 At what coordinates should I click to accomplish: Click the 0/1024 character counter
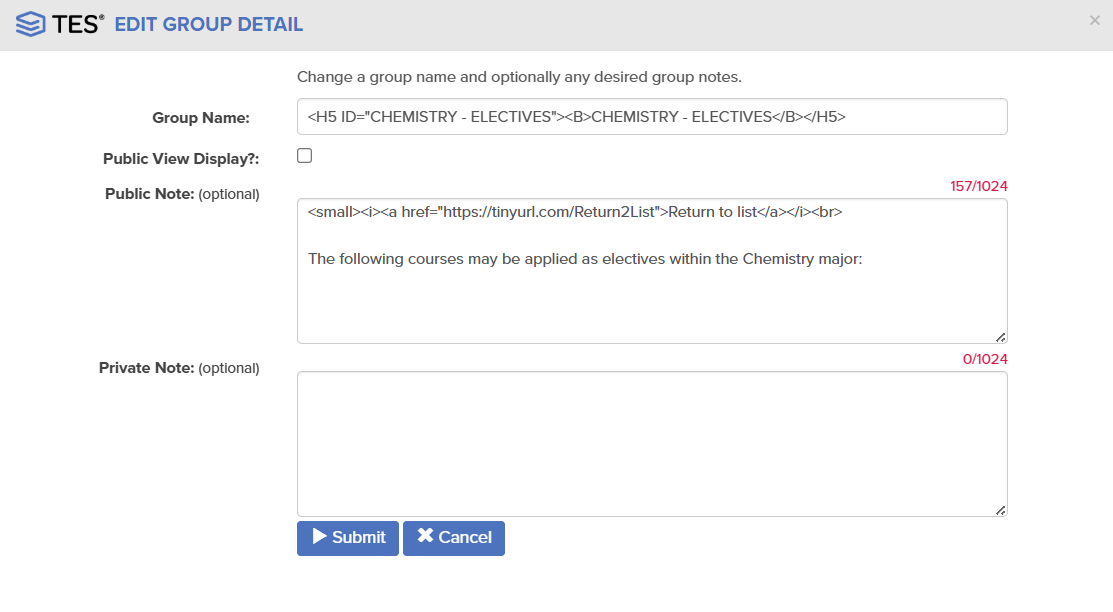pyautogui.click(x=985, y=359)
